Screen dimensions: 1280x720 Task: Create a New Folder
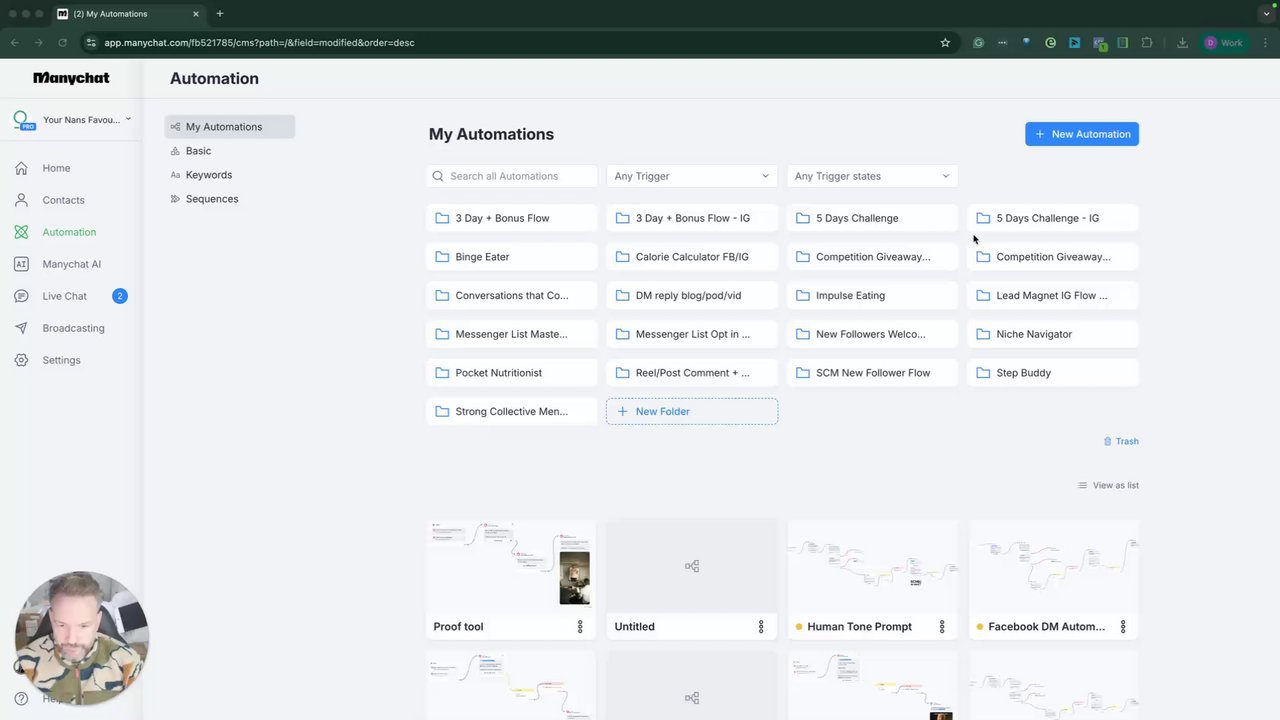tap(692, 411)
